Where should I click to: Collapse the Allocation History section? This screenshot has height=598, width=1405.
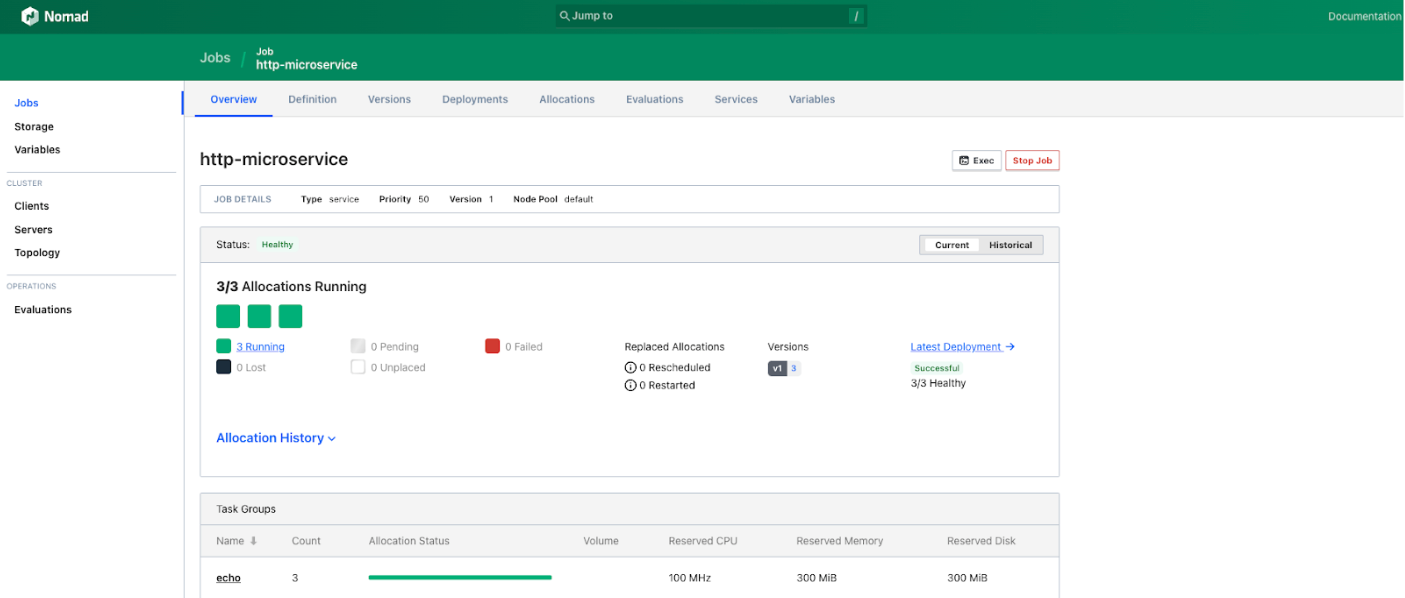(276, 438)
